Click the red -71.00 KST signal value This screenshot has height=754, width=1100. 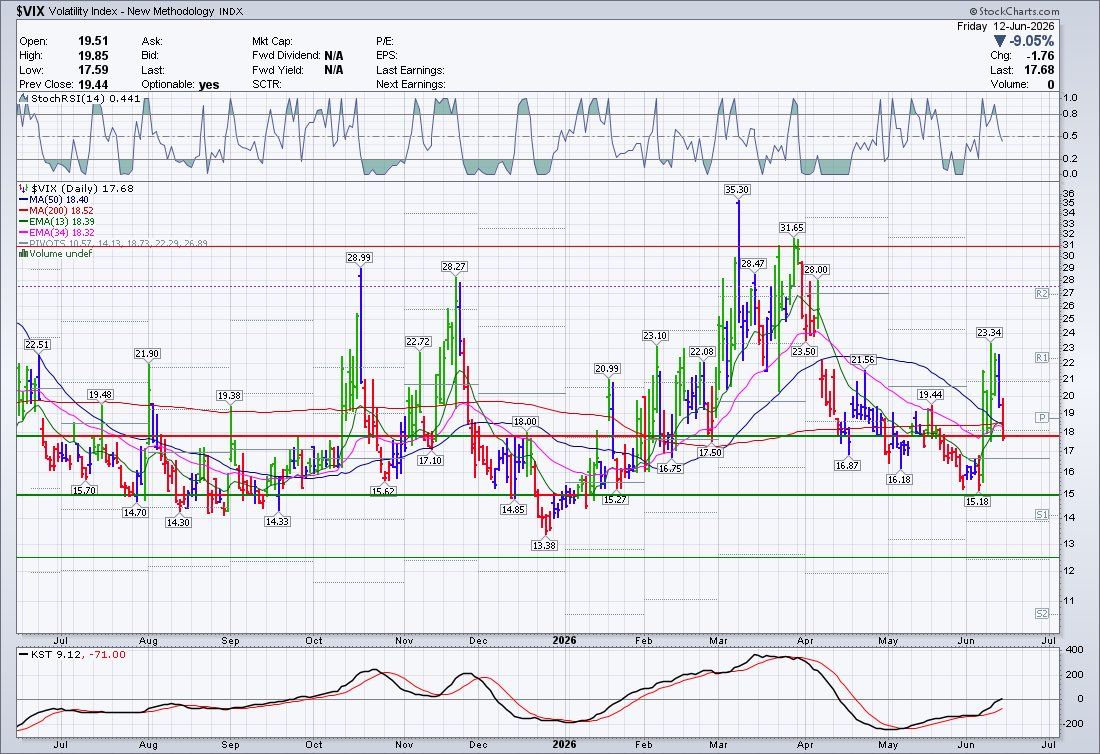click(x=106, y=654)
